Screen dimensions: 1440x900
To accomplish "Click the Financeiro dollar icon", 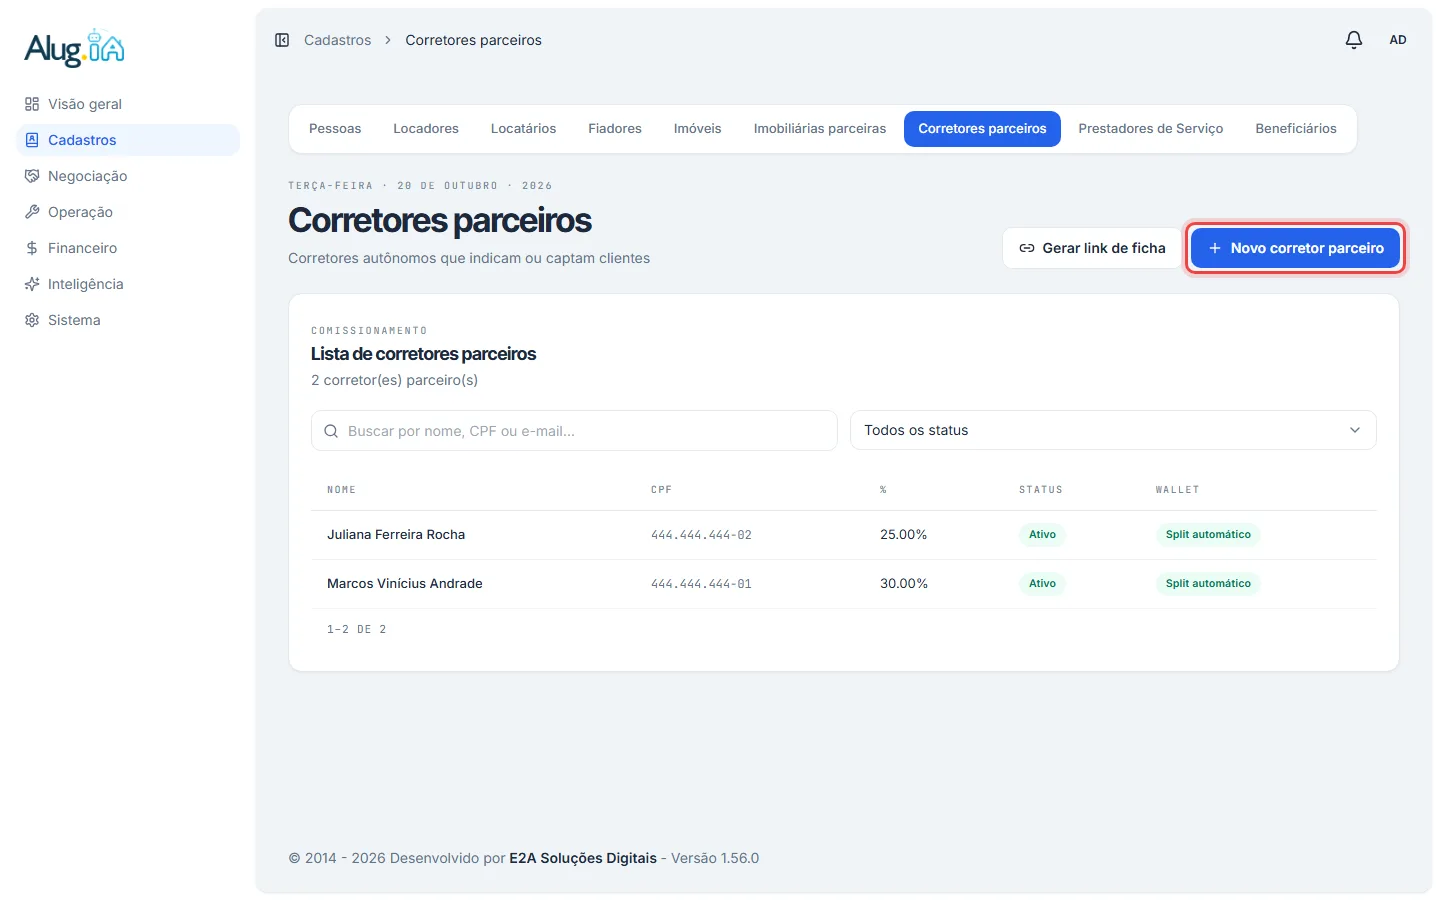I will tap(32, 248).
